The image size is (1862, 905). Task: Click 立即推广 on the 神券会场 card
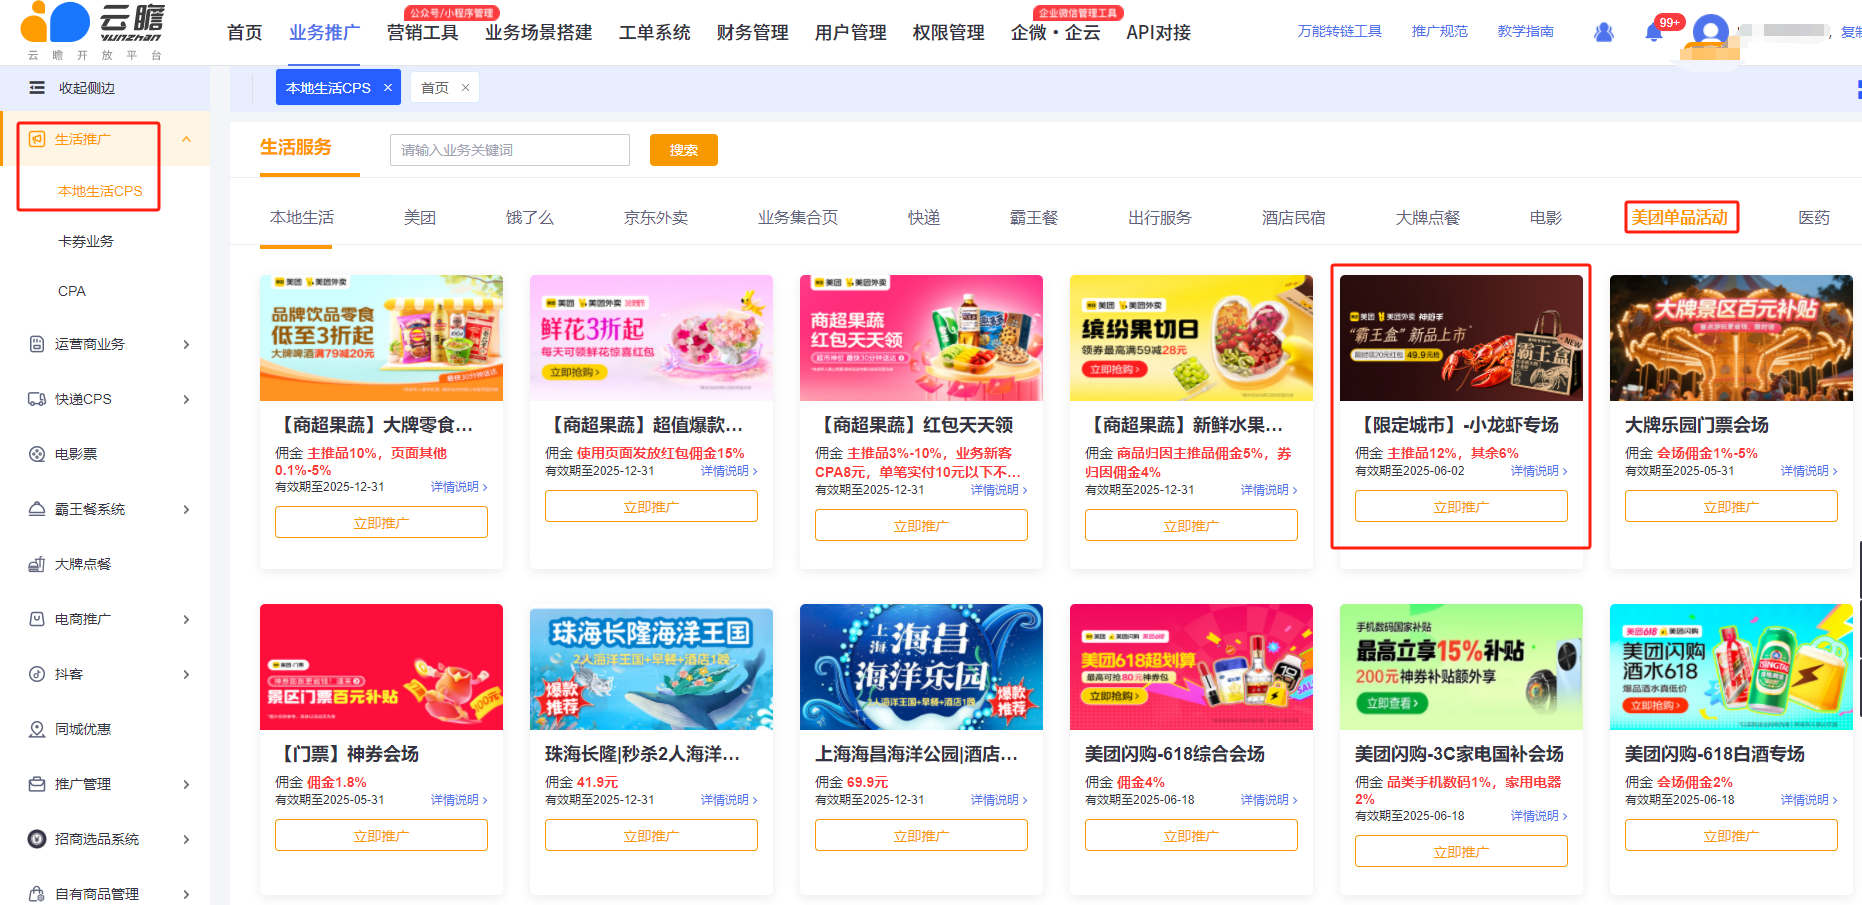[381, 836]
